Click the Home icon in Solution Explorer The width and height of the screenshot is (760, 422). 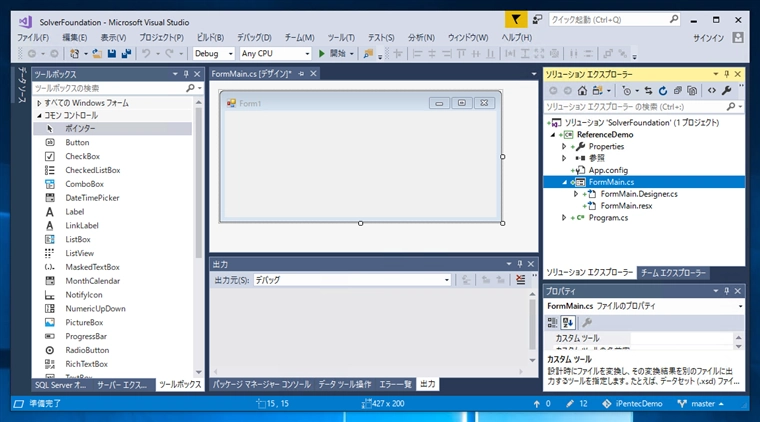tap(582, 91)
